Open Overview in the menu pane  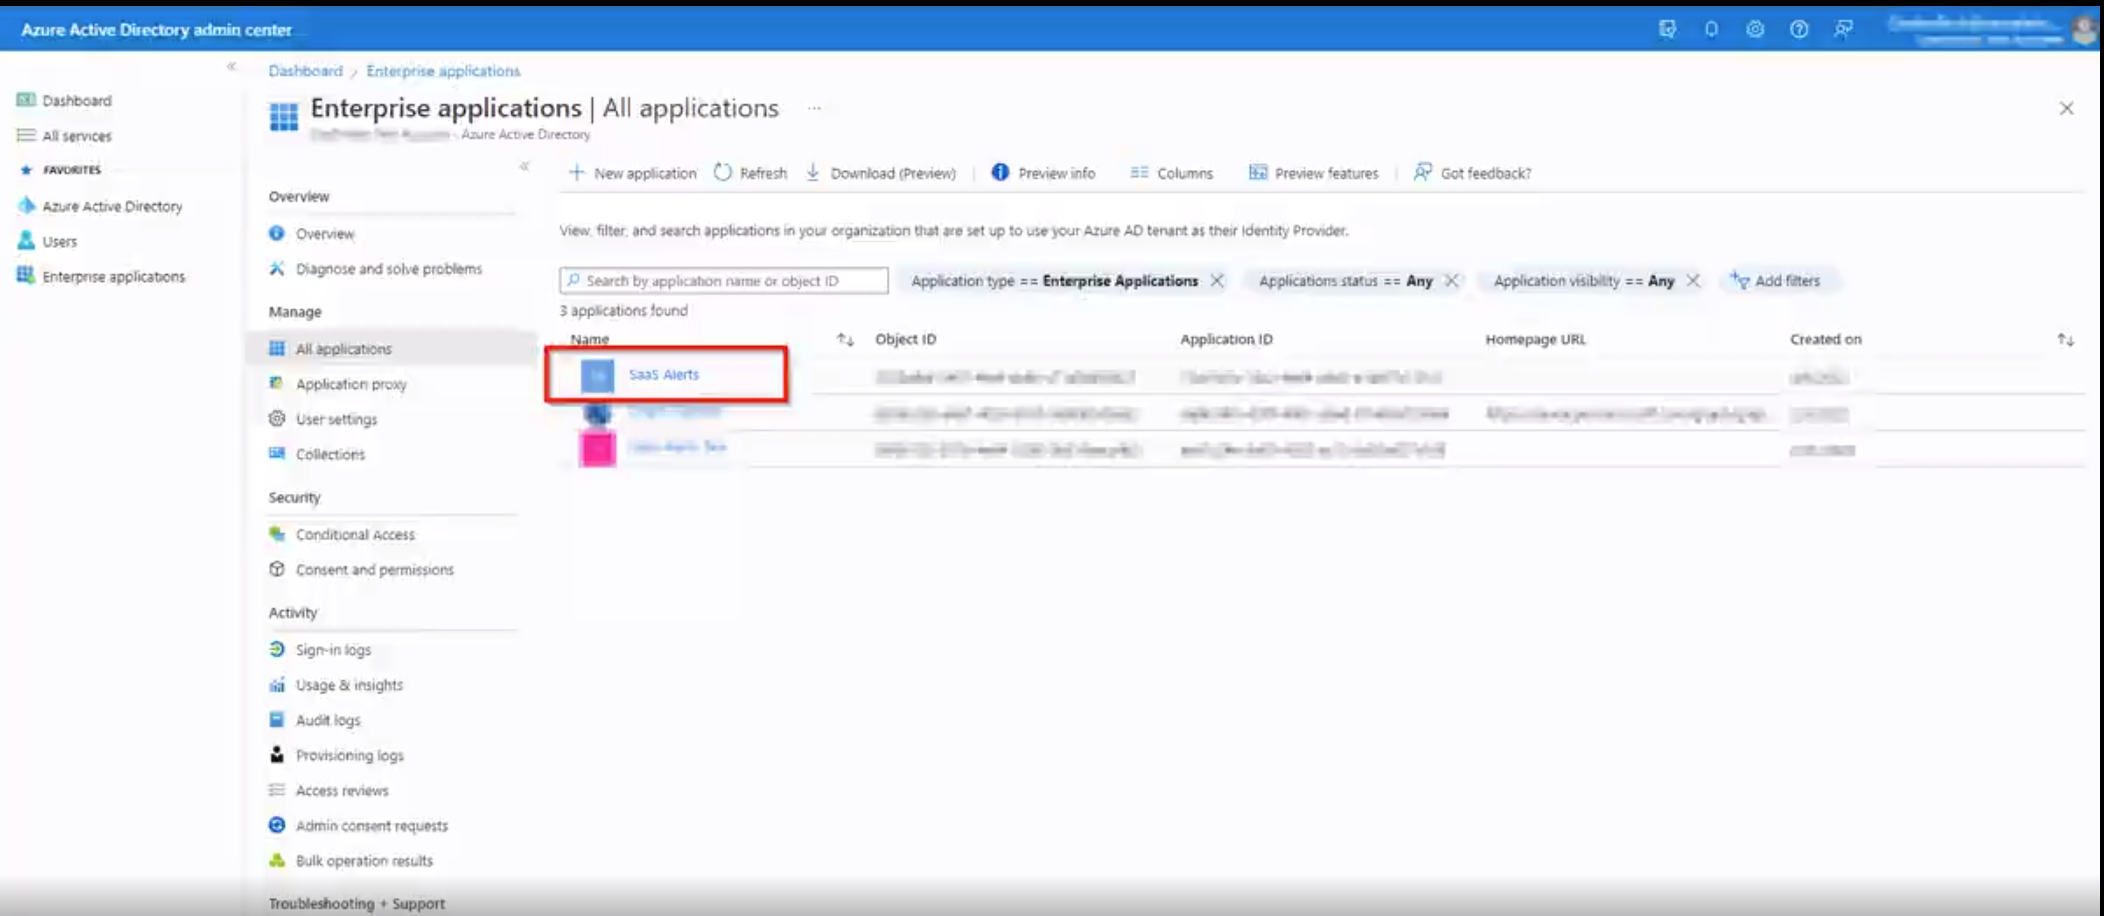click(325, 234)
